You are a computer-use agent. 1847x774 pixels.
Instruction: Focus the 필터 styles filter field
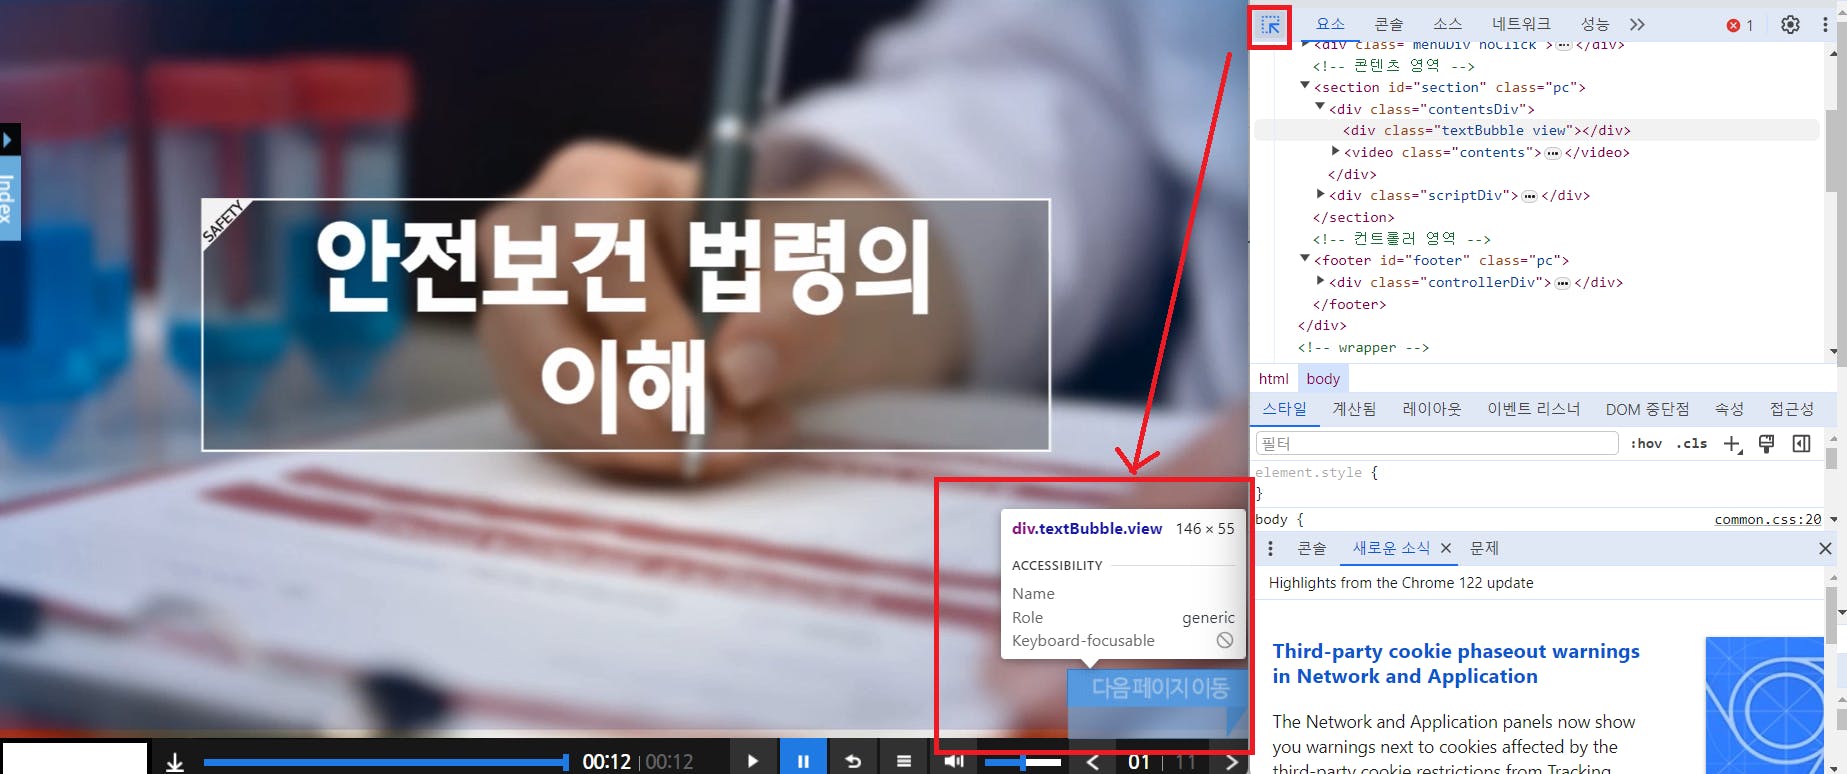(x=1436, y=443)
